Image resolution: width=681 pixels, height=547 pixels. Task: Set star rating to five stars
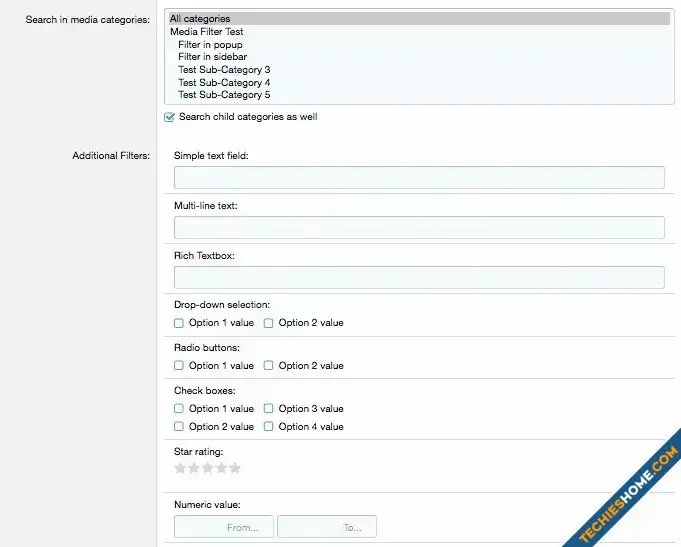point(235,468)
